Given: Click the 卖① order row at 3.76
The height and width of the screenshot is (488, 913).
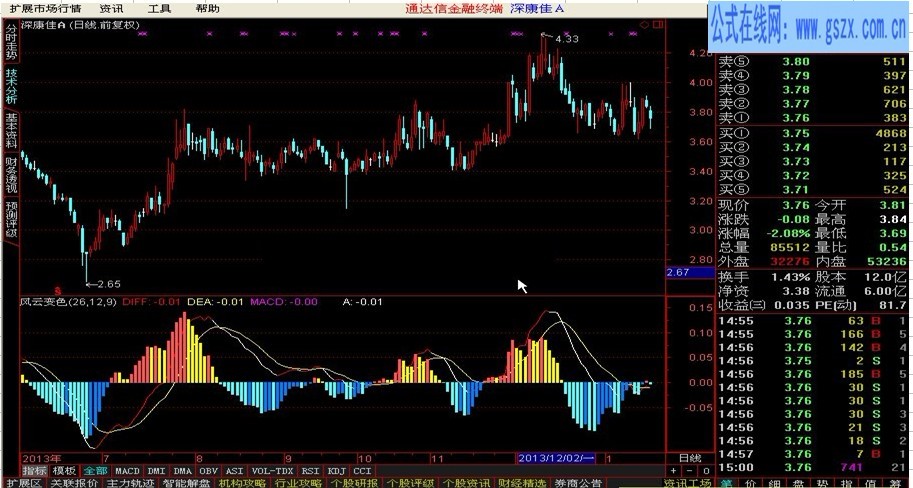Looking at the screenshot, I should [812, 118].
